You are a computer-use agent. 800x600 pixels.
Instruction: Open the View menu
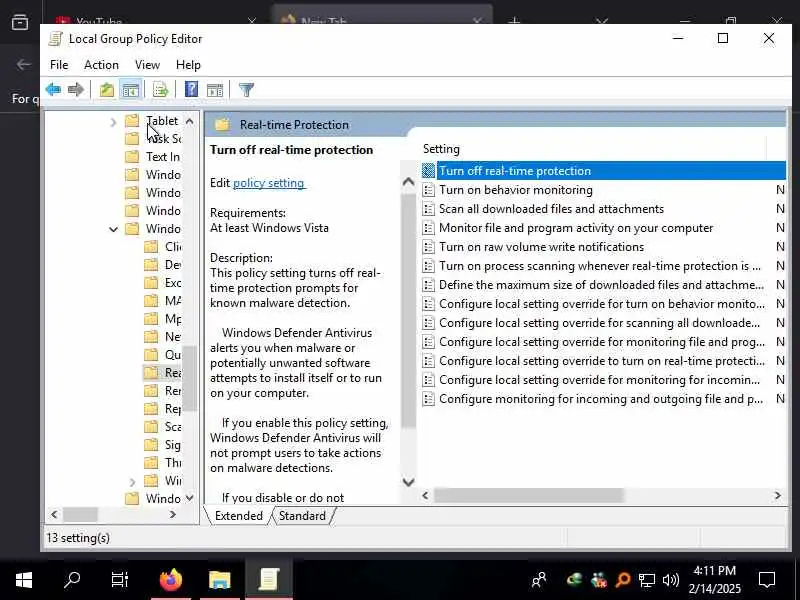click(x=147, y=65)
